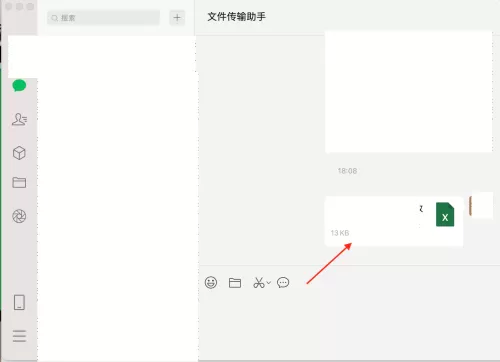Click the 文件传输助手 chat title

[x=237, y=17]
